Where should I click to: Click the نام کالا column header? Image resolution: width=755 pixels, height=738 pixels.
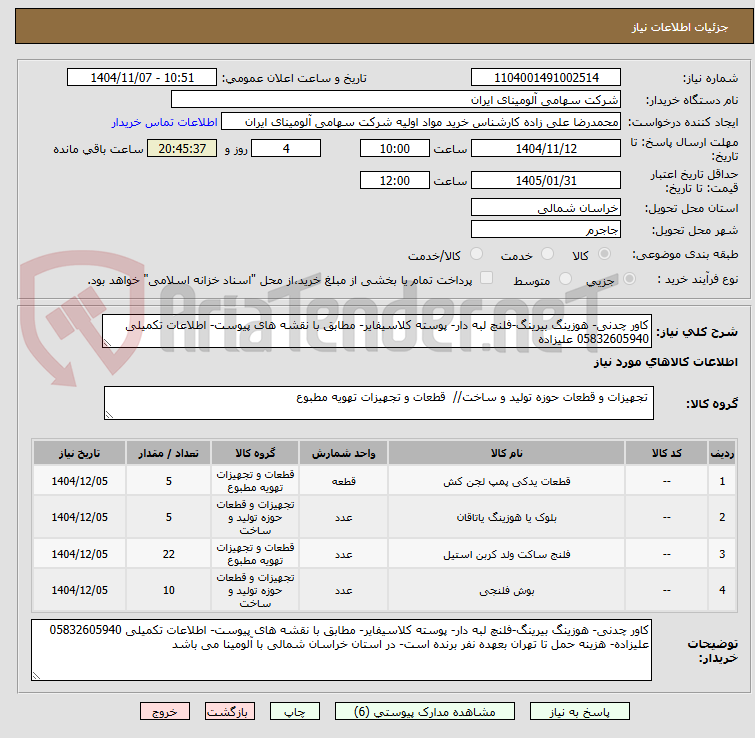[x=506, y=453]
